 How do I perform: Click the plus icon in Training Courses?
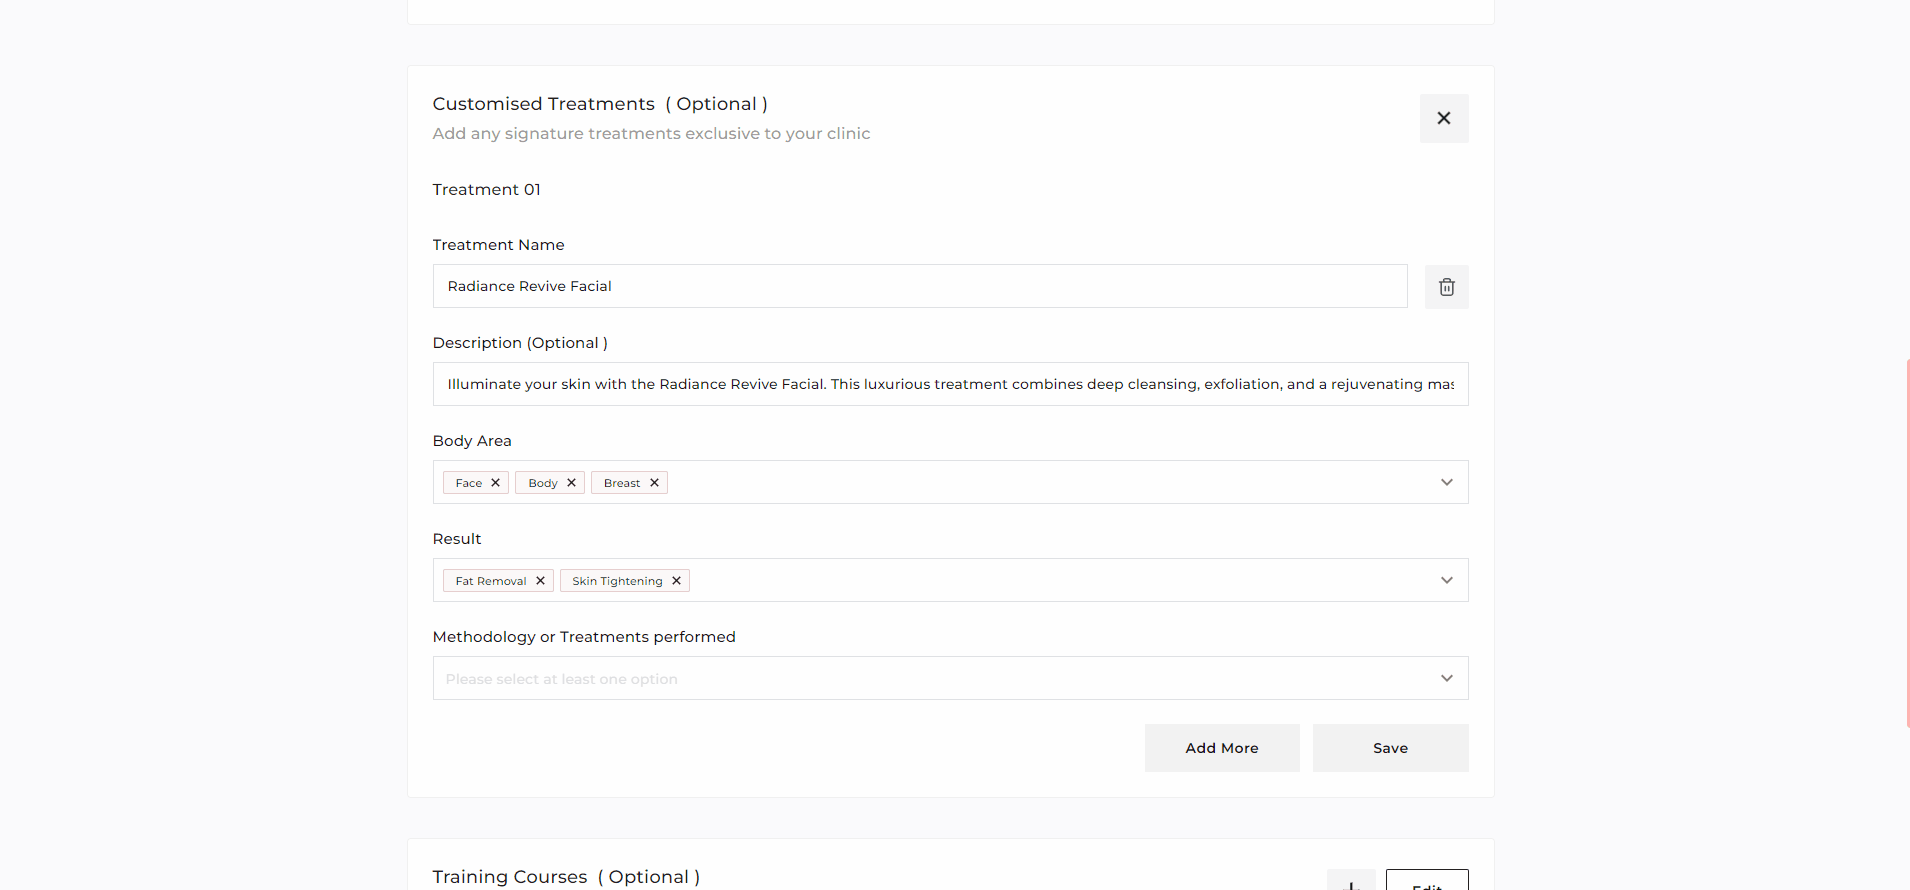1350,882
